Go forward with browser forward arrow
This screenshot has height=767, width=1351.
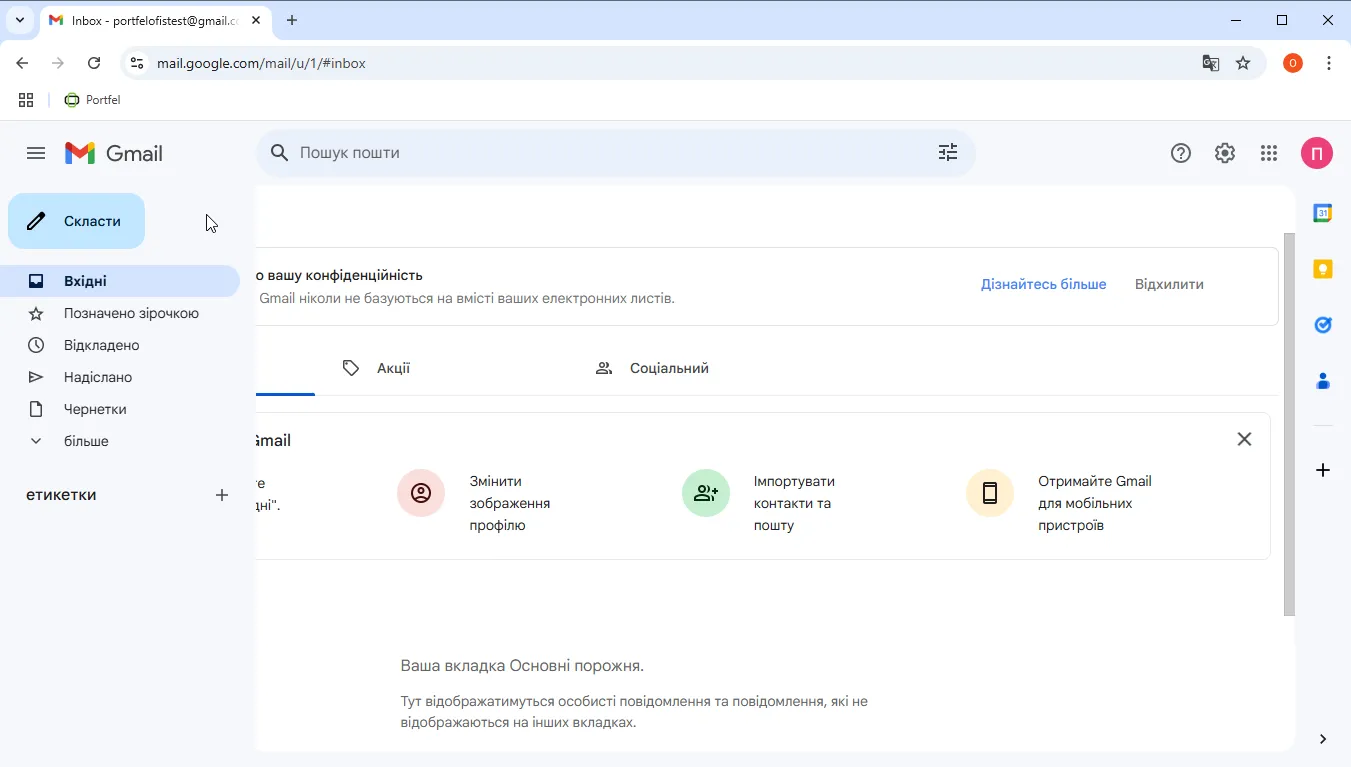(x=58, y=63)
